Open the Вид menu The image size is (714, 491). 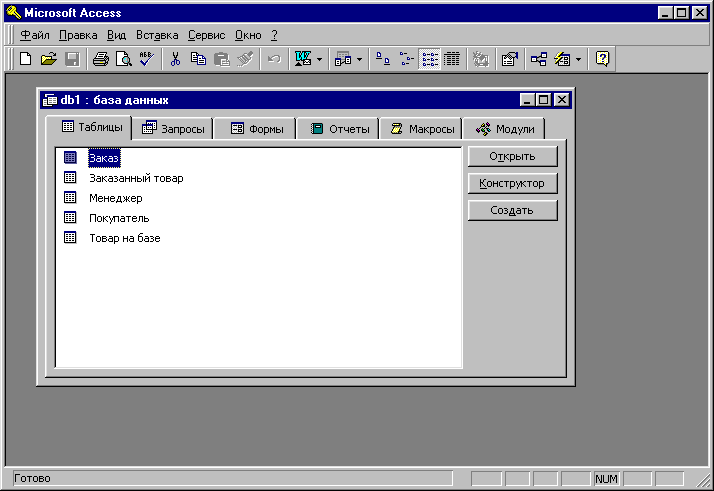[x=117, y=35]
